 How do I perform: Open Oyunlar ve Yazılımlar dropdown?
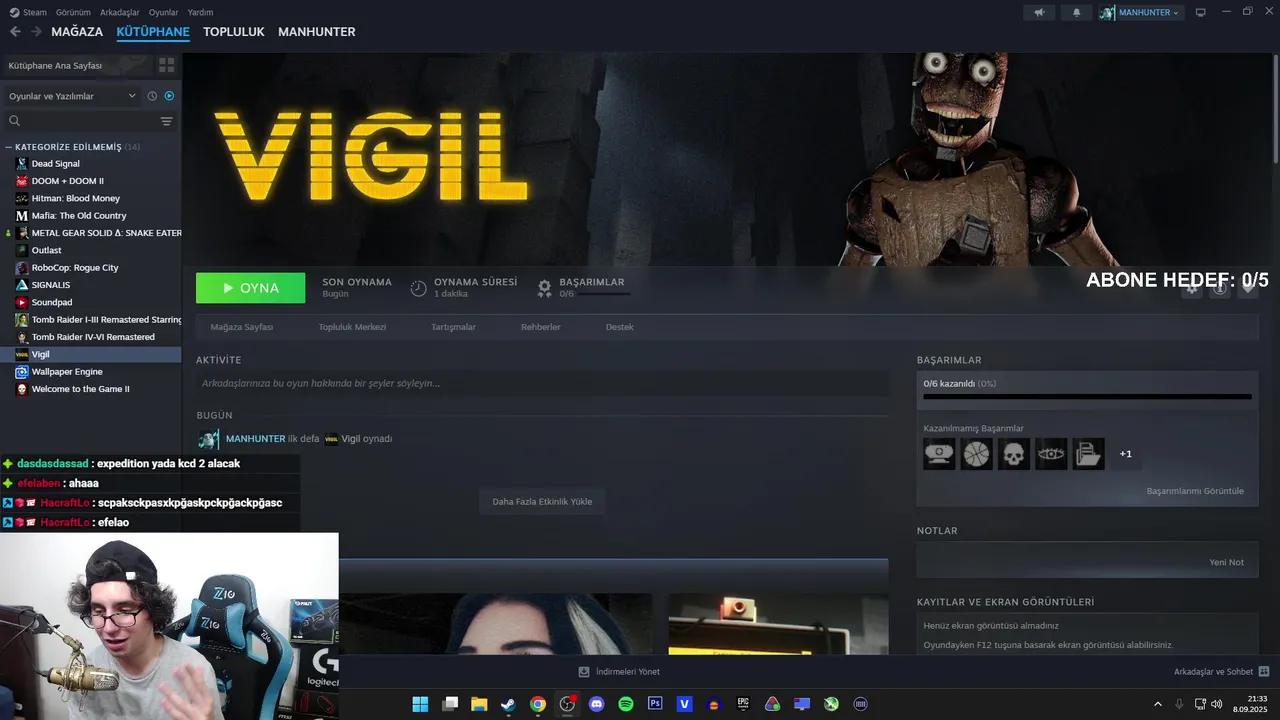click(x=72, y=96)
